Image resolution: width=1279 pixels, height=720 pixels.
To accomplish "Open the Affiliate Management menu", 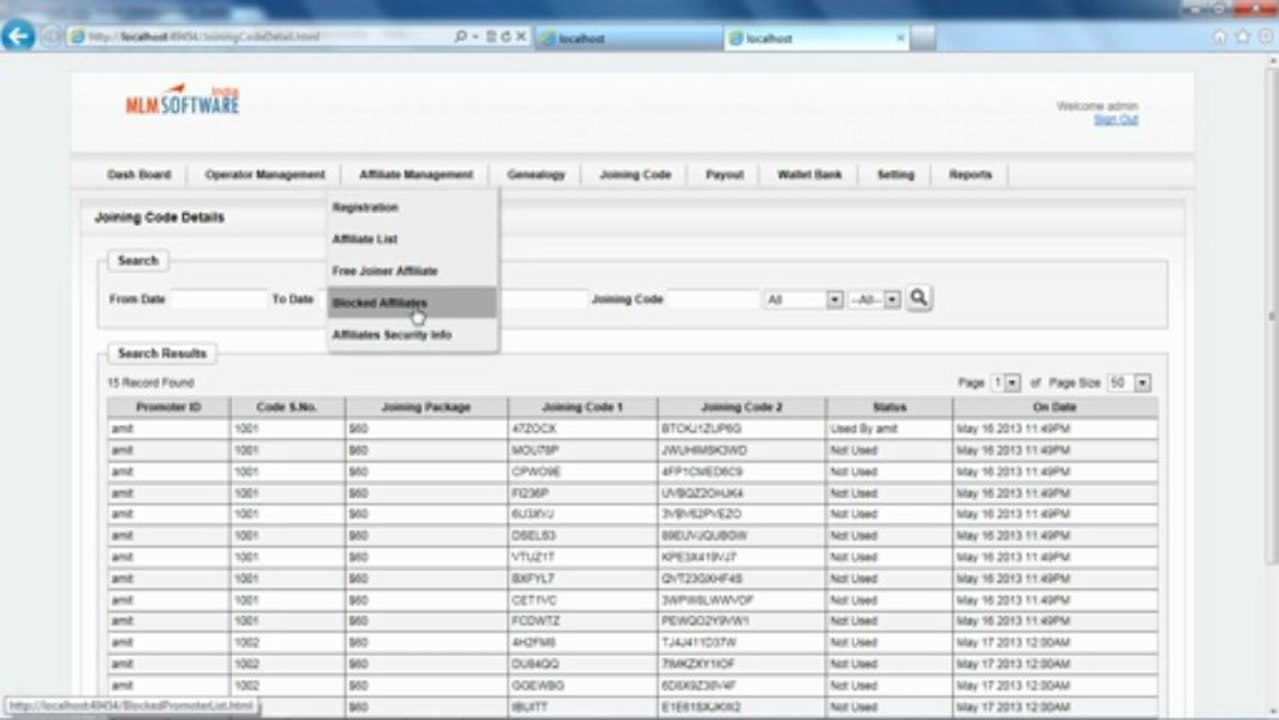I will click(416, 174).
